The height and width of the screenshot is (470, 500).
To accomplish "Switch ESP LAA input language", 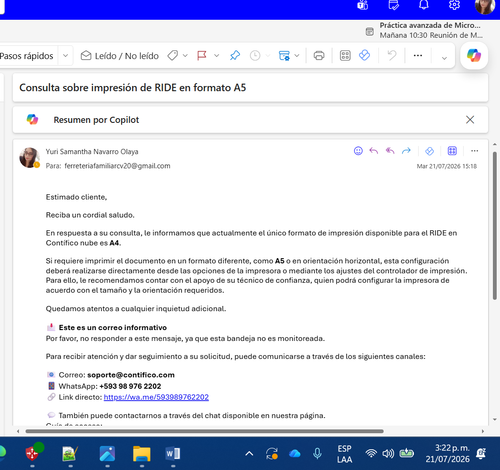I will pos(344,454).
